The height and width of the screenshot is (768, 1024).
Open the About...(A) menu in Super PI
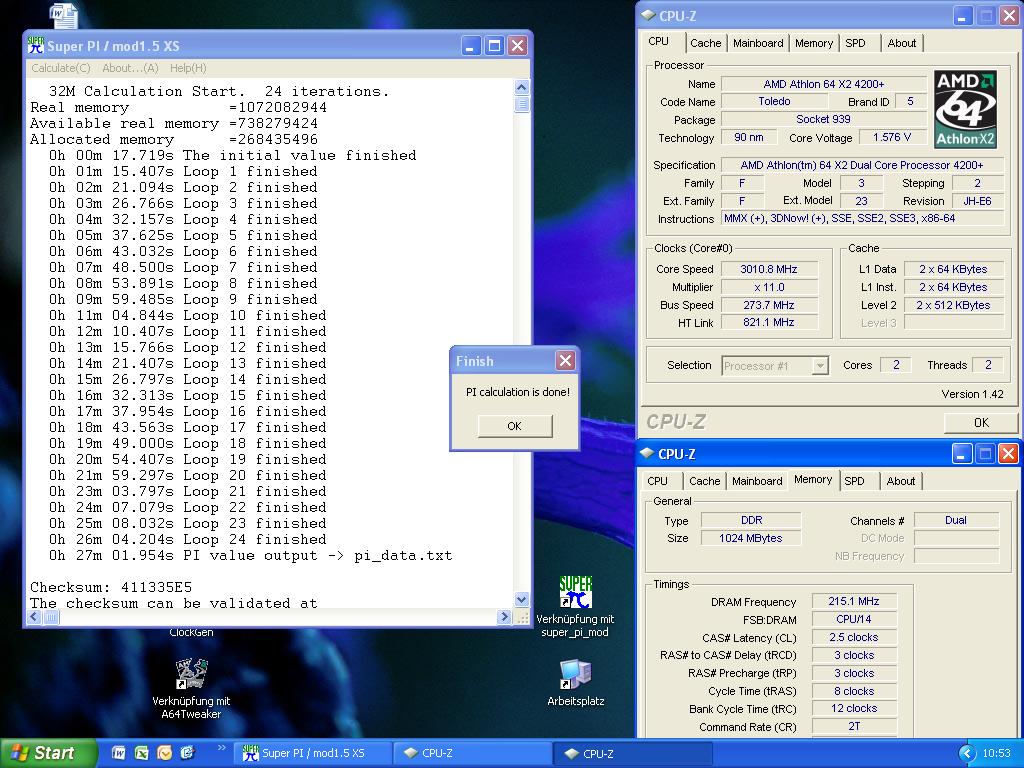point(130,68)
